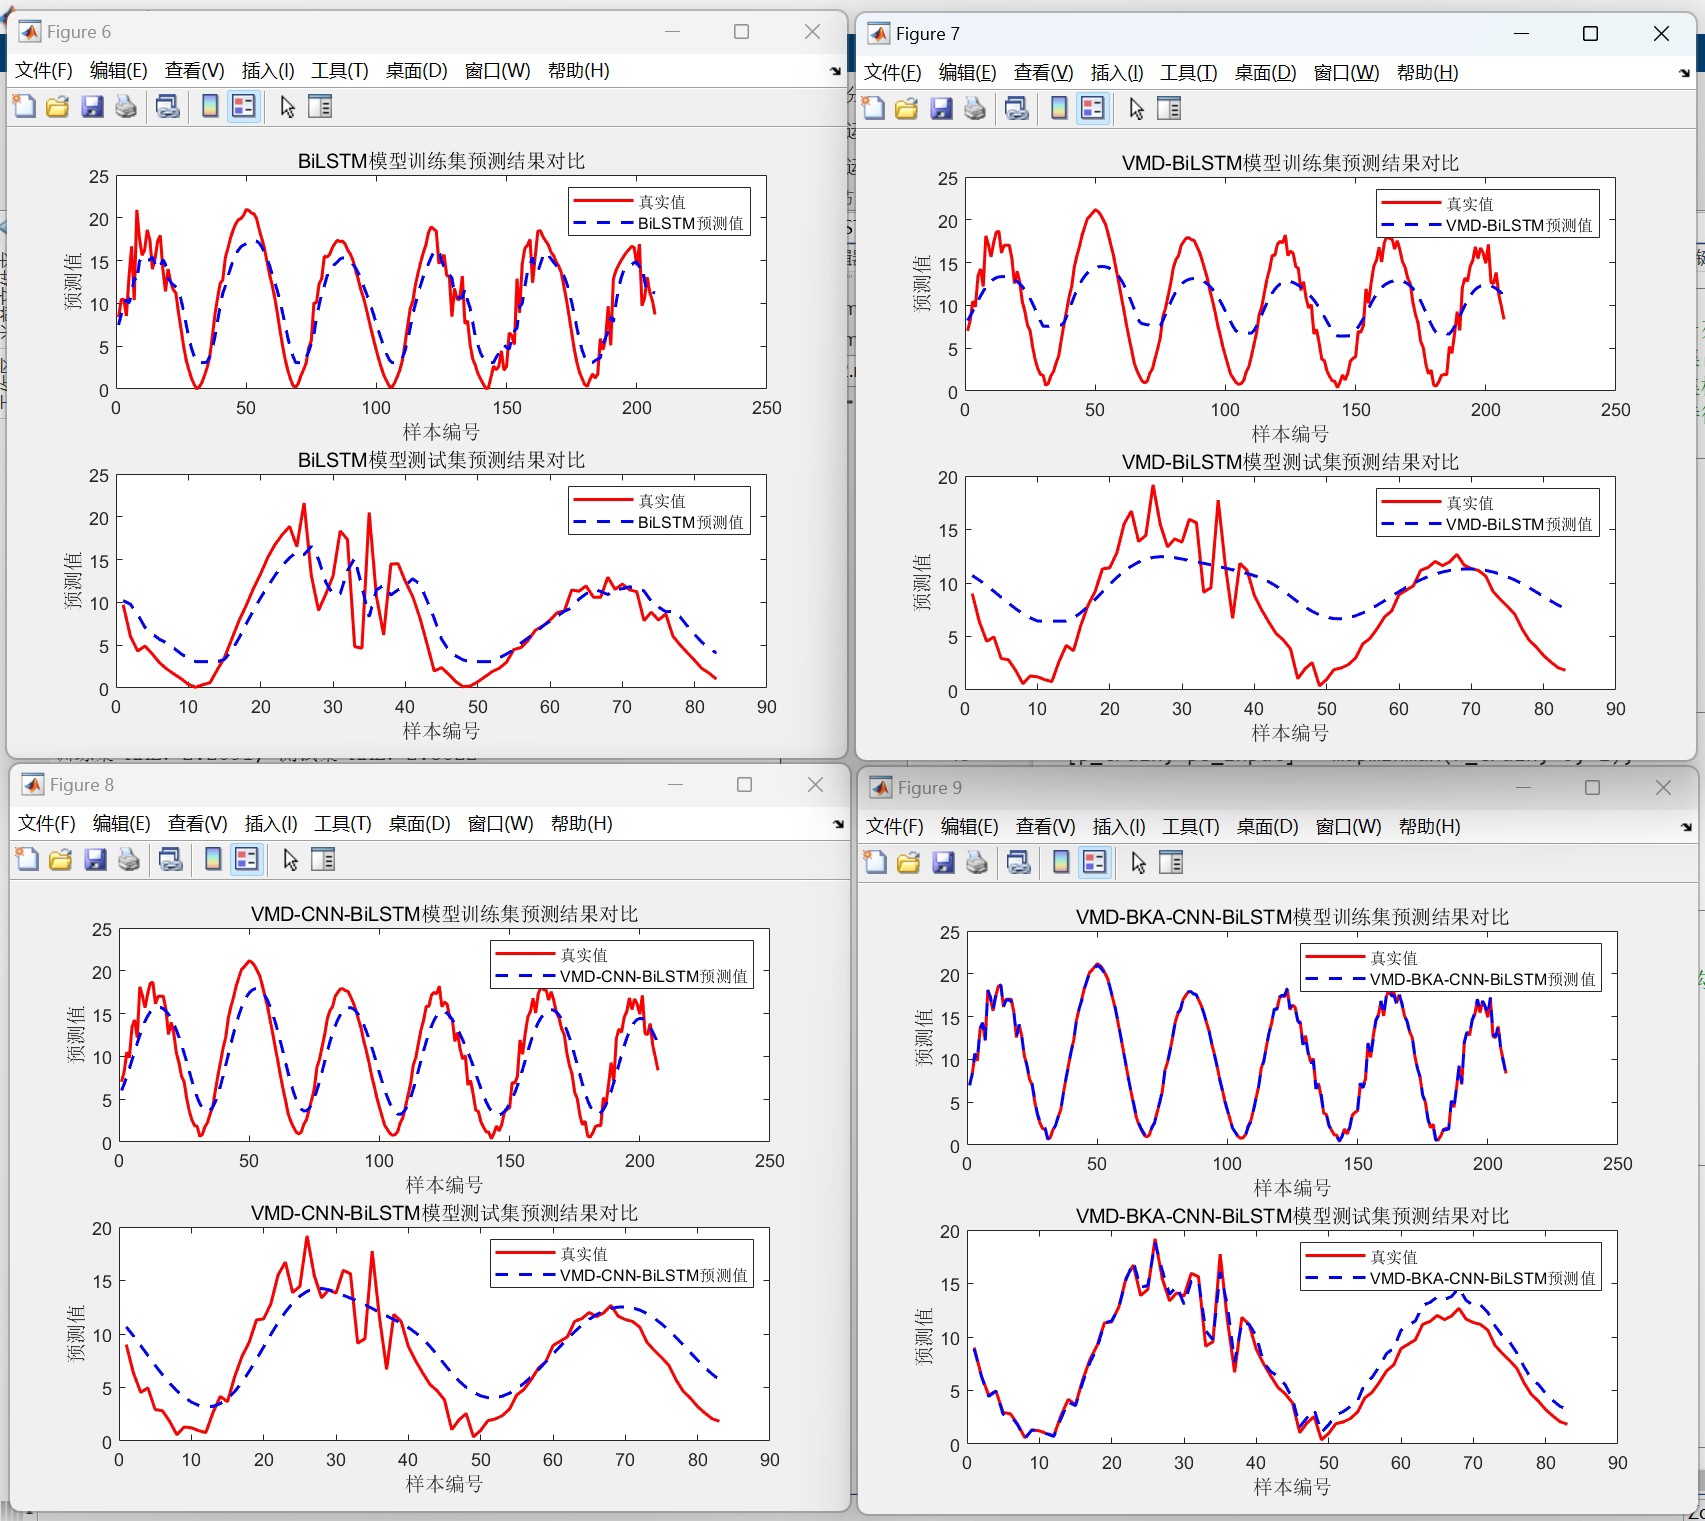The height and width of the screenshot is (1521, 1705).
Task: Maximize the Figure 7 window
Action: pyautogui.click(x=1591, y=34)
